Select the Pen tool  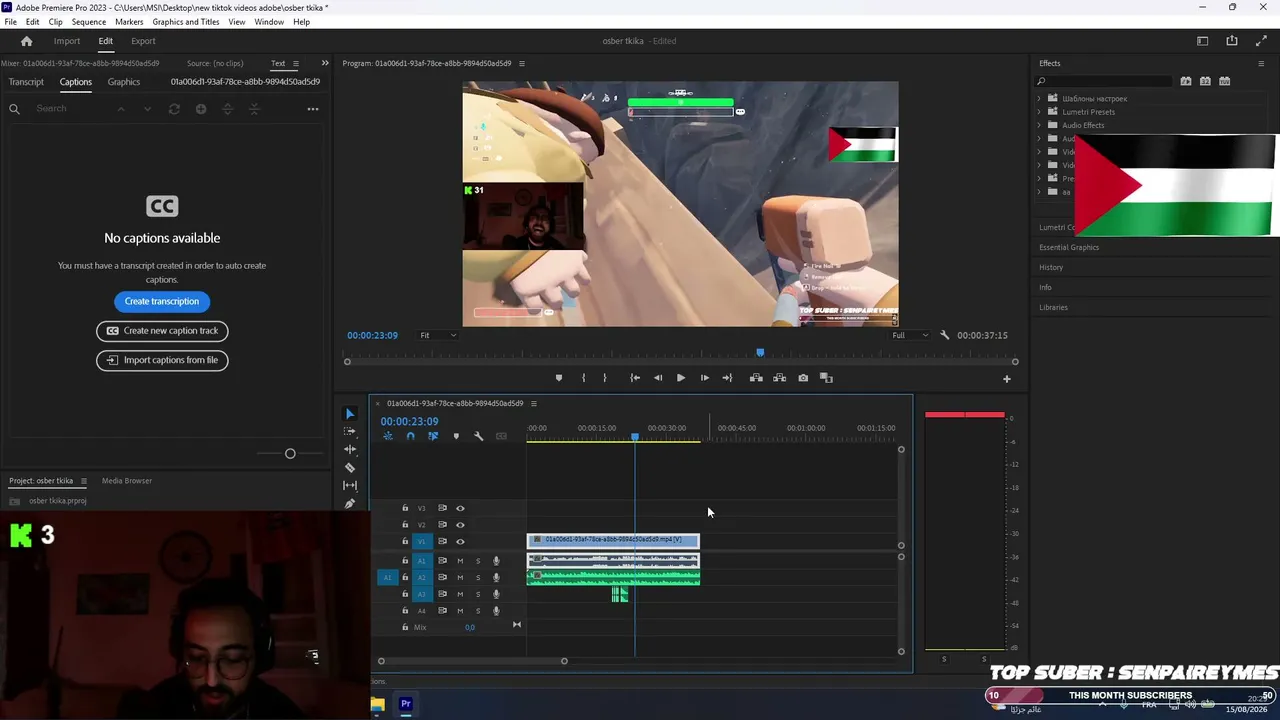350,504
